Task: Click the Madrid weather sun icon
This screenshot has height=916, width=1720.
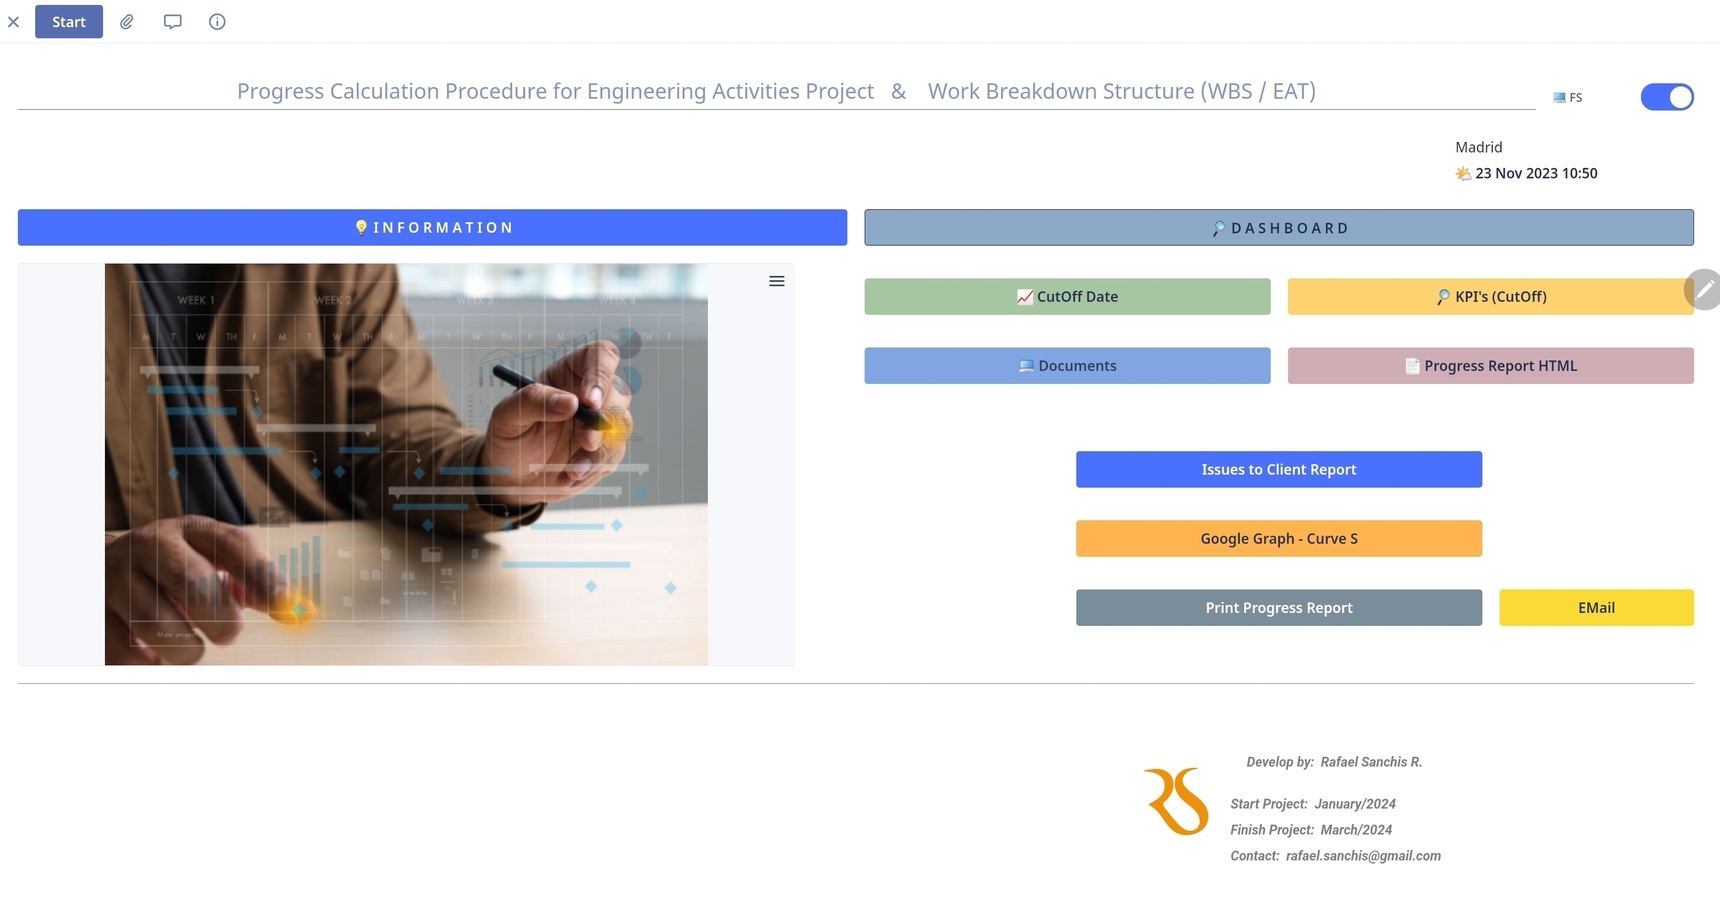Action: pyautogui.click(x=1463, y=174)
